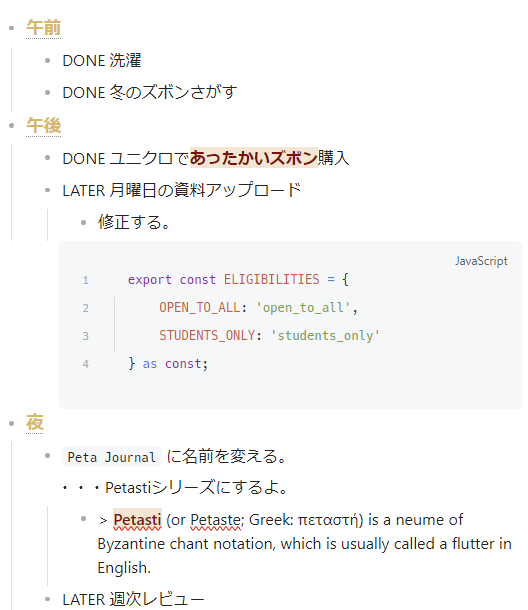Click the highlighted あったかいズボン text
Image resolution: width=528 pixels, height=610 pixels.
[254, 158]
